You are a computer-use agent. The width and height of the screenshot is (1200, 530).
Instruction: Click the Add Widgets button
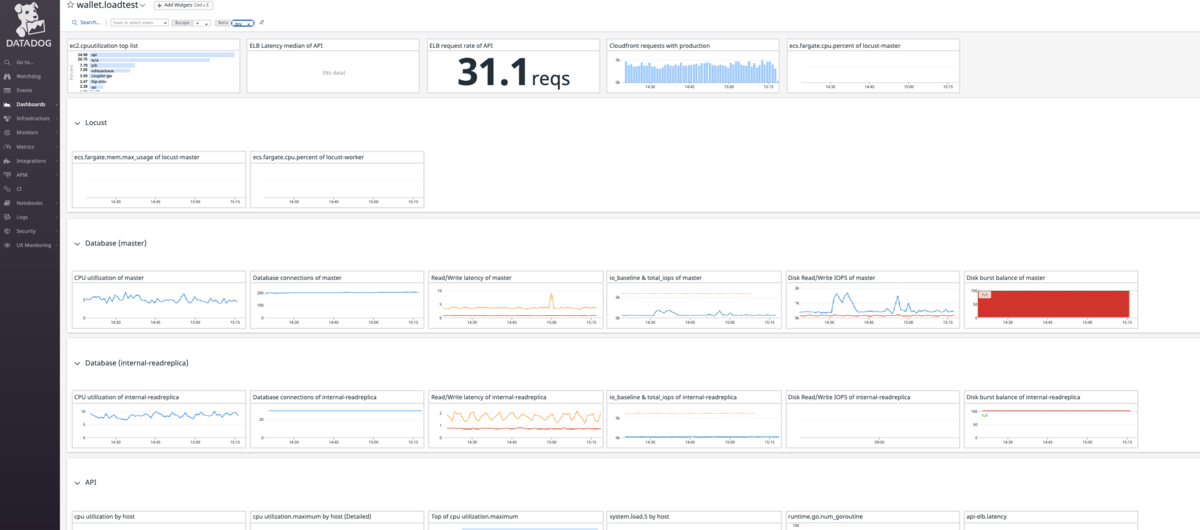[183, 5]
